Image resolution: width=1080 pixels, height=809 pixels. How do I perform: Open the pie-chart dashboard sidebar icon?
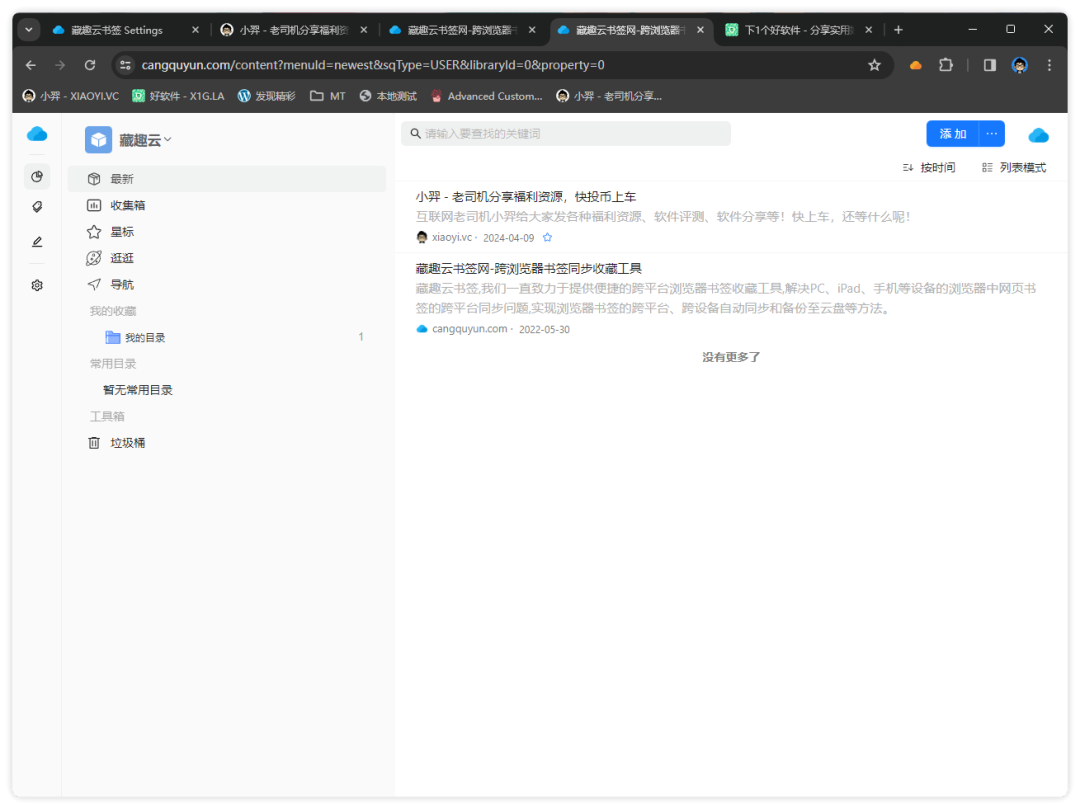(x=37, y=177)
